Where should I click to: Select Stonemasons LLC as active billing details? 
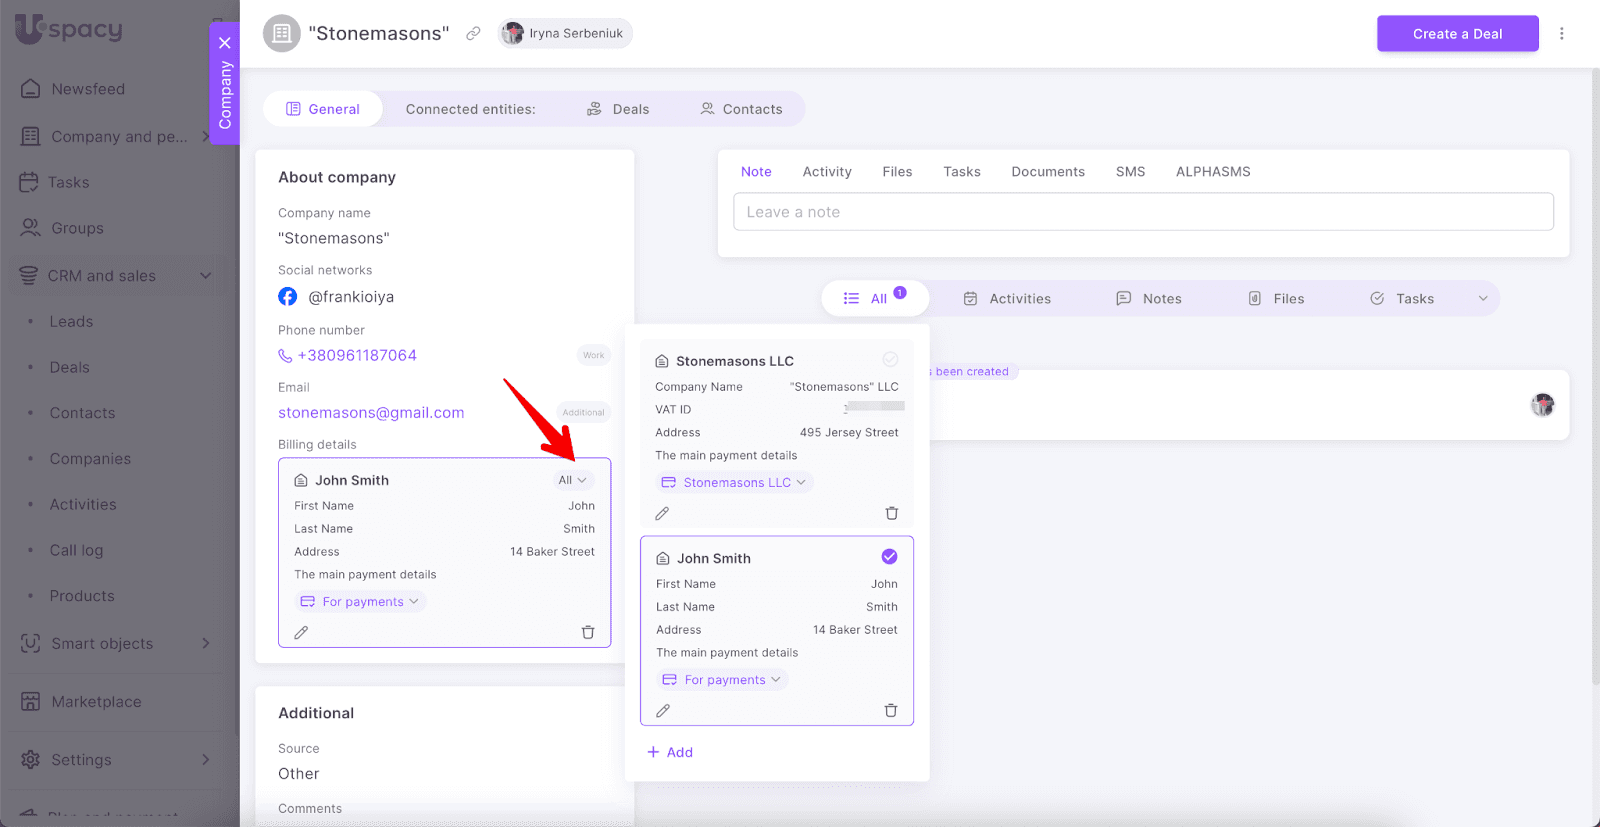coord(889,360)
